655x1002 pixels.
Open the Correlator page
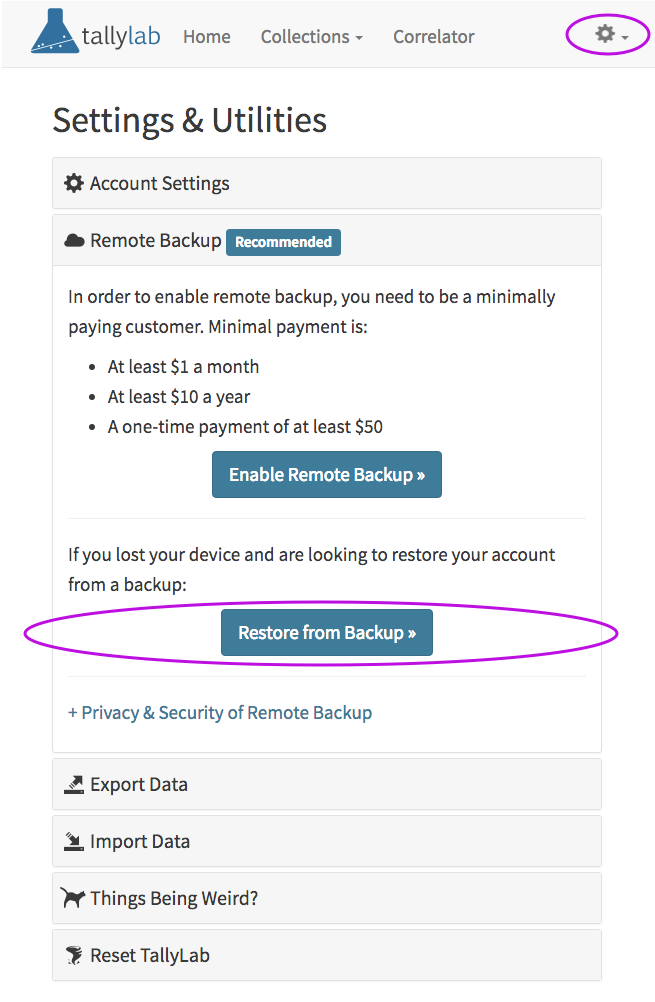pyautogui.click(x=434, y=37)
